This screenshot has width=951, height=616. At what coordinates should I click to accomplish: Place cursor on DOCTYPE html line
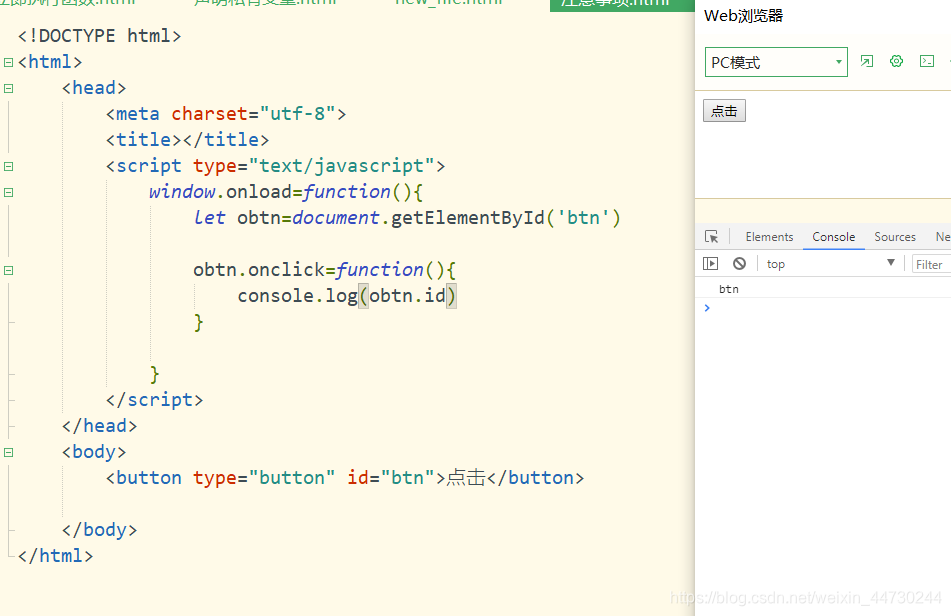pyautogui.click(x=99, y=36)
